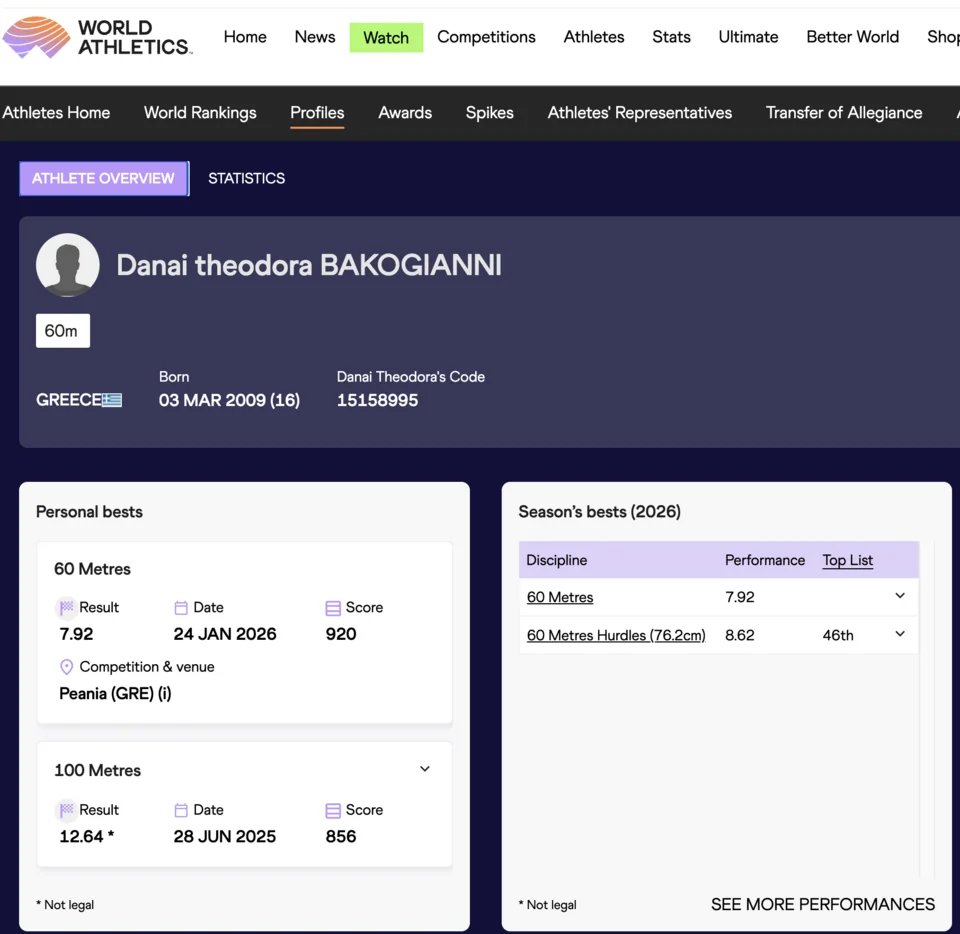
Task: Click the competition venue location pin icon
Action: click(67, 667)
